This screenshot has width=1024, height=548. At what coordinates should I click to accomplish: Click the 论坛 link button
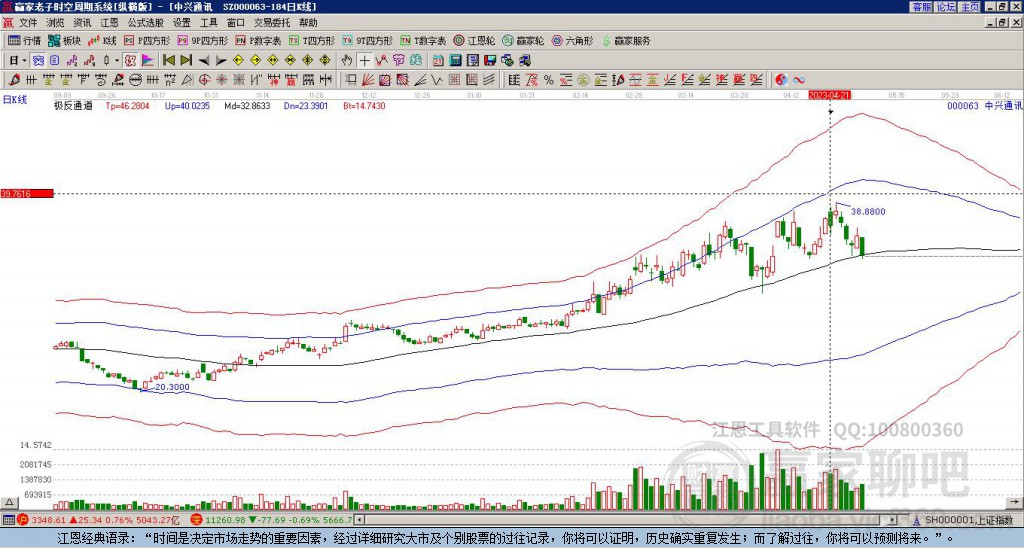(x=946, y=7)
